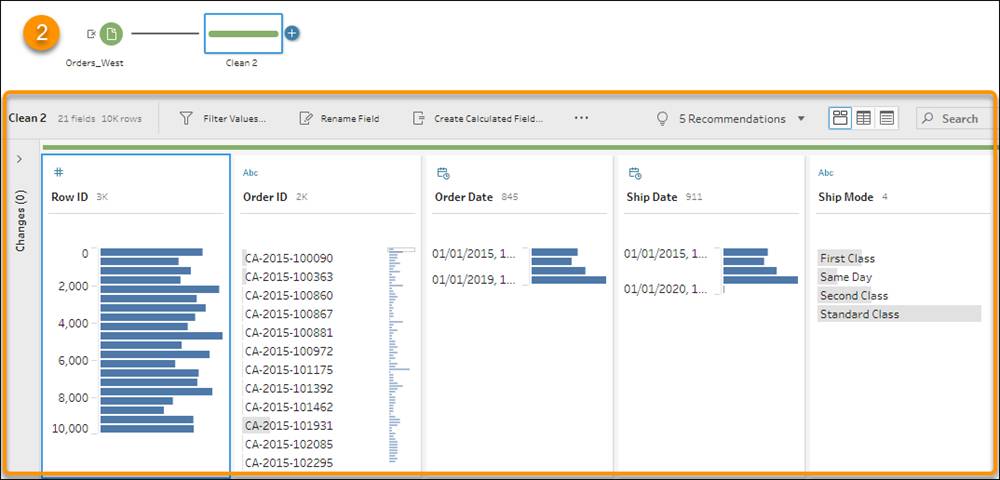Click Ship Date histogram bottom long bar

click(x=760, y=280)
